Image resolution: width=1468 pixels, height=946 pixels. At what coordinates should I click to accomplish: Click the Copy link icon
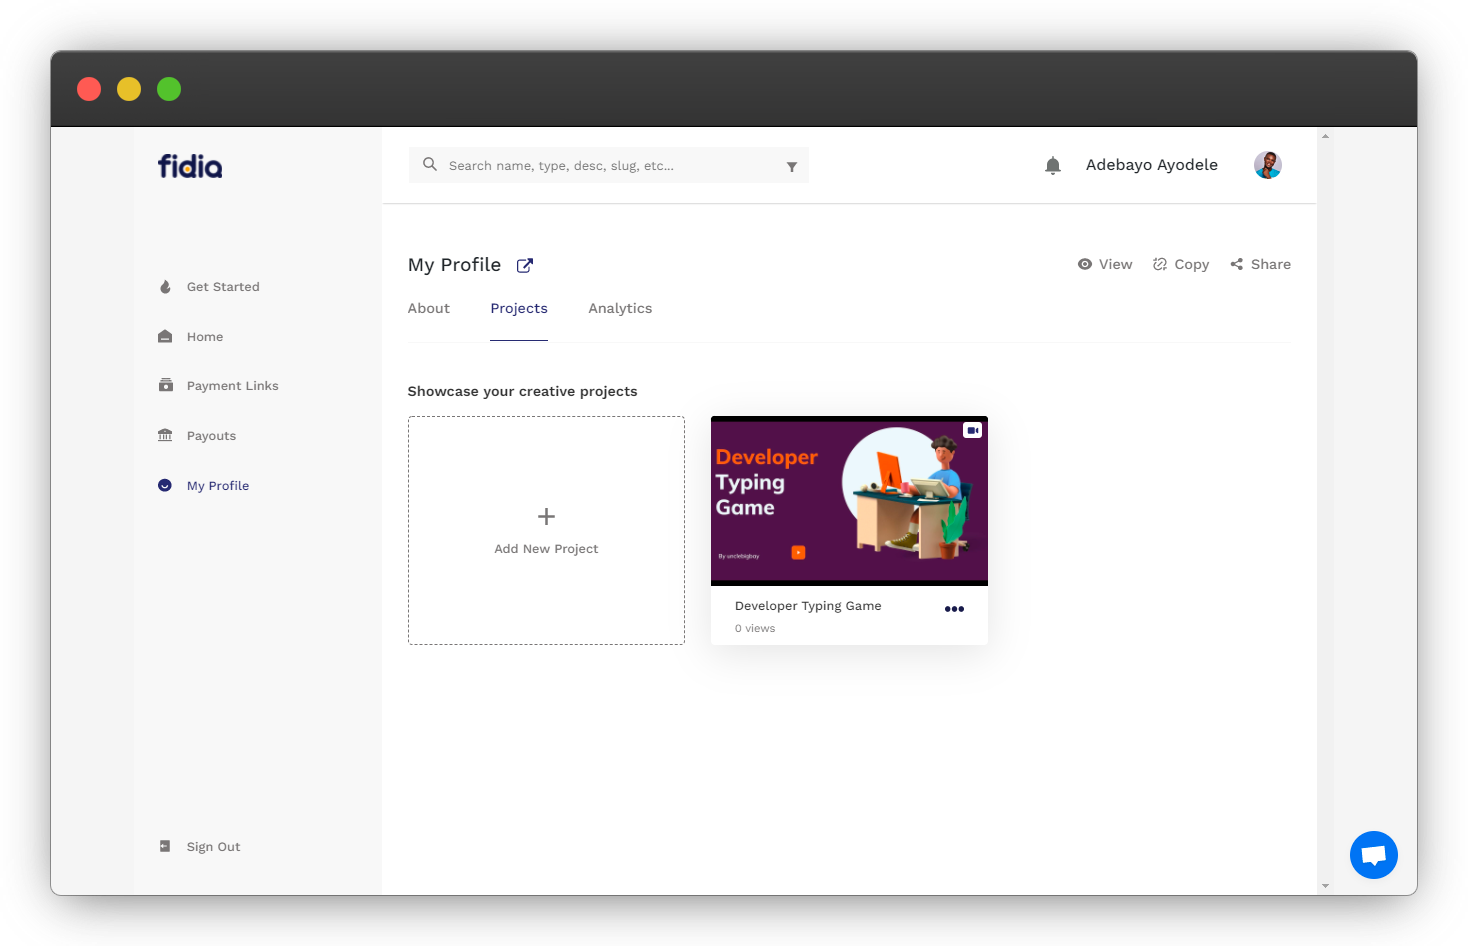(1160, 264)
